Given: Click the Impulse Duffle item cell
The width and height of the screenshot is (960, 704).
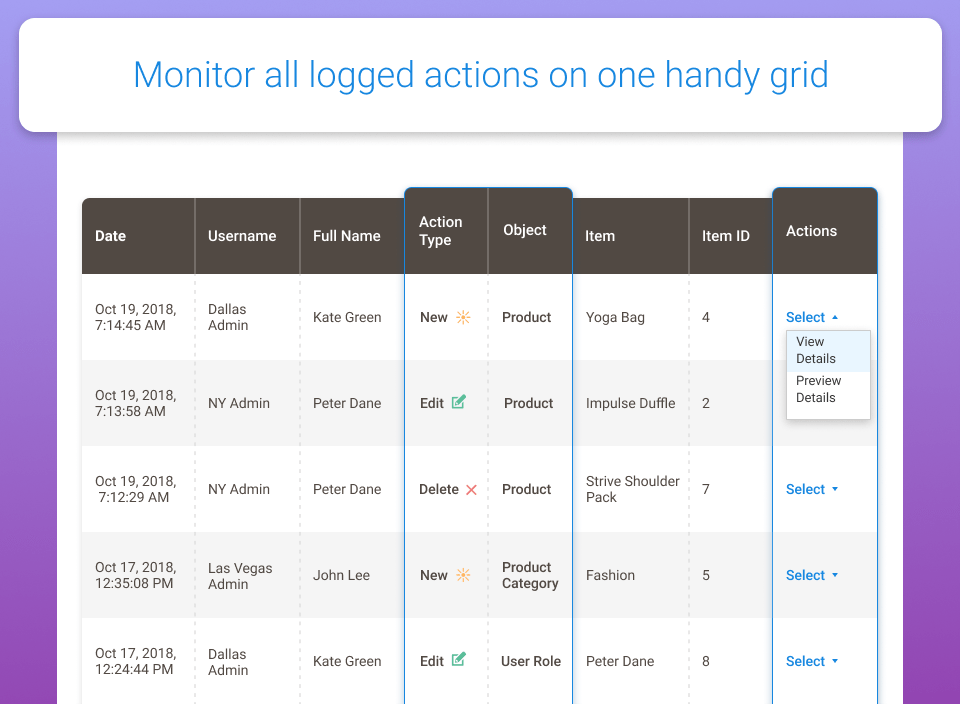Looking at the screenshot, I should [630, 403].
